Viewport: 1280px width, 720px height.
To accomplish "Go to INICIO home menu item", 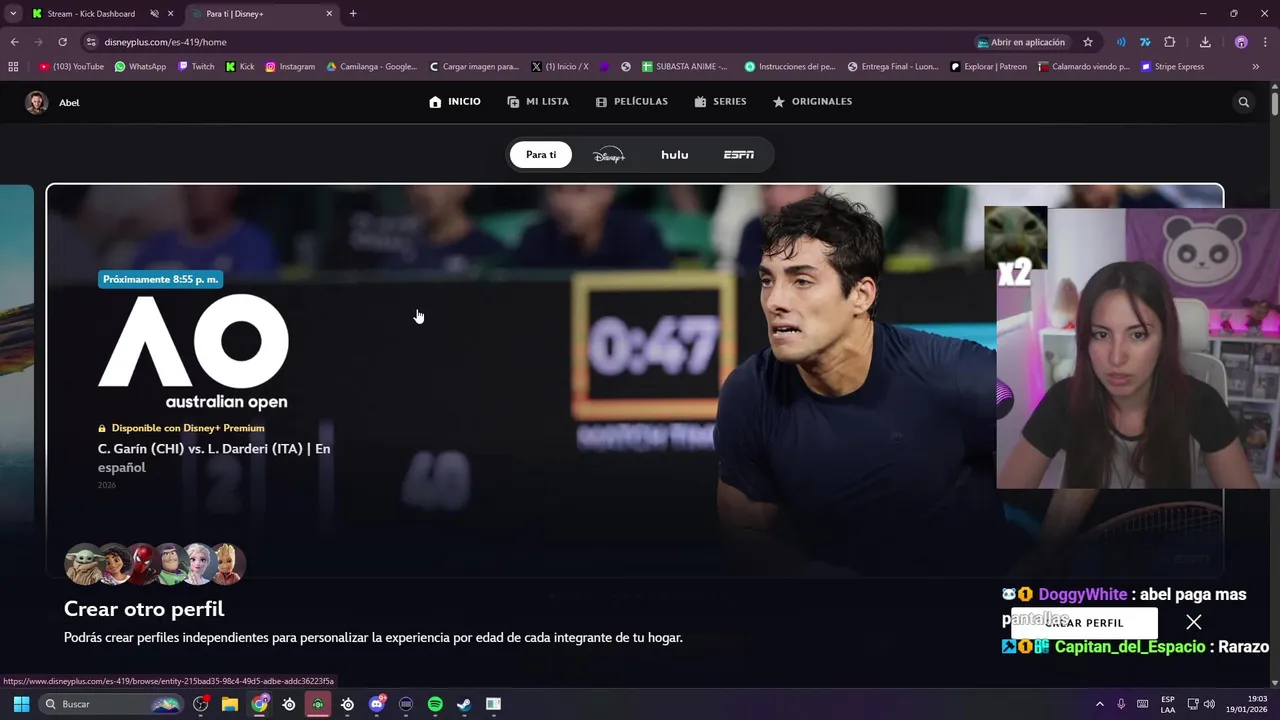I will (x=455, y=102).
